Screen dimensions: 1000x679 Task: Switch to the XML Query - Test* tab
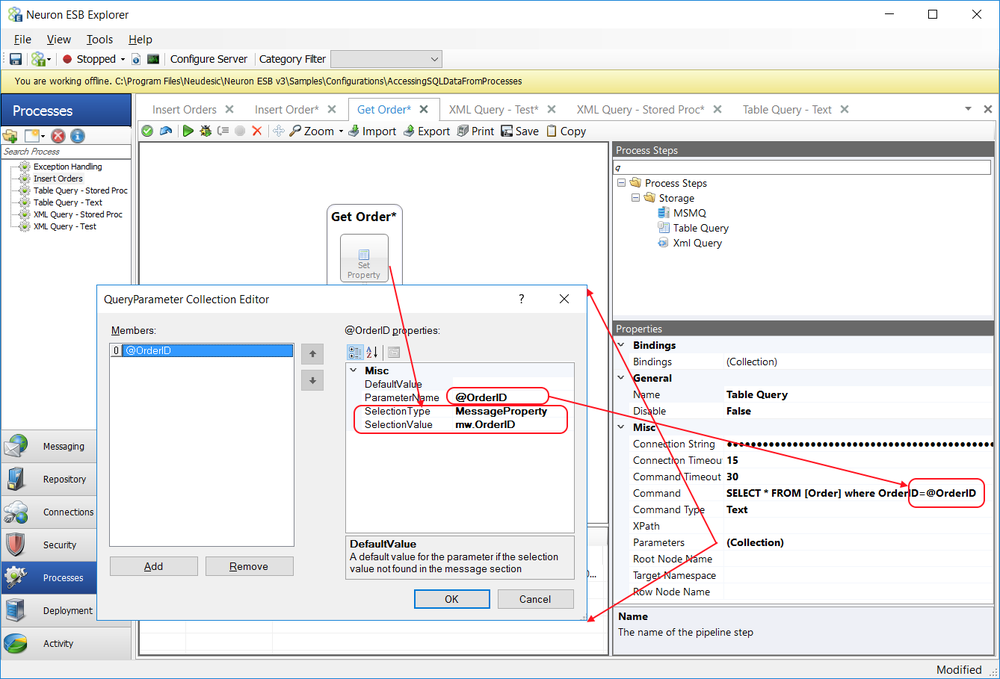click(494, 110)
